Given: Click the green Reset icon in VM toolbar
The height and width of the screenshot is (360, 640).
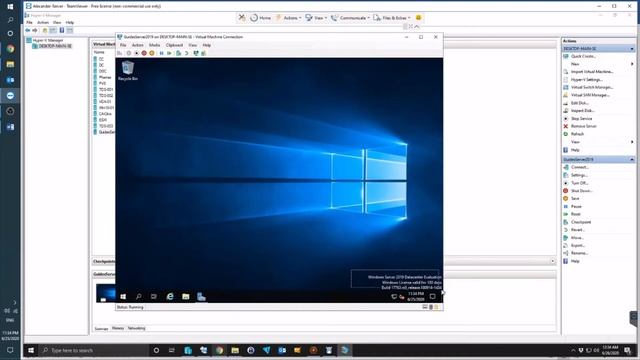Looking at the screenshot, I should pyautogui.click(x=169, y=53).
